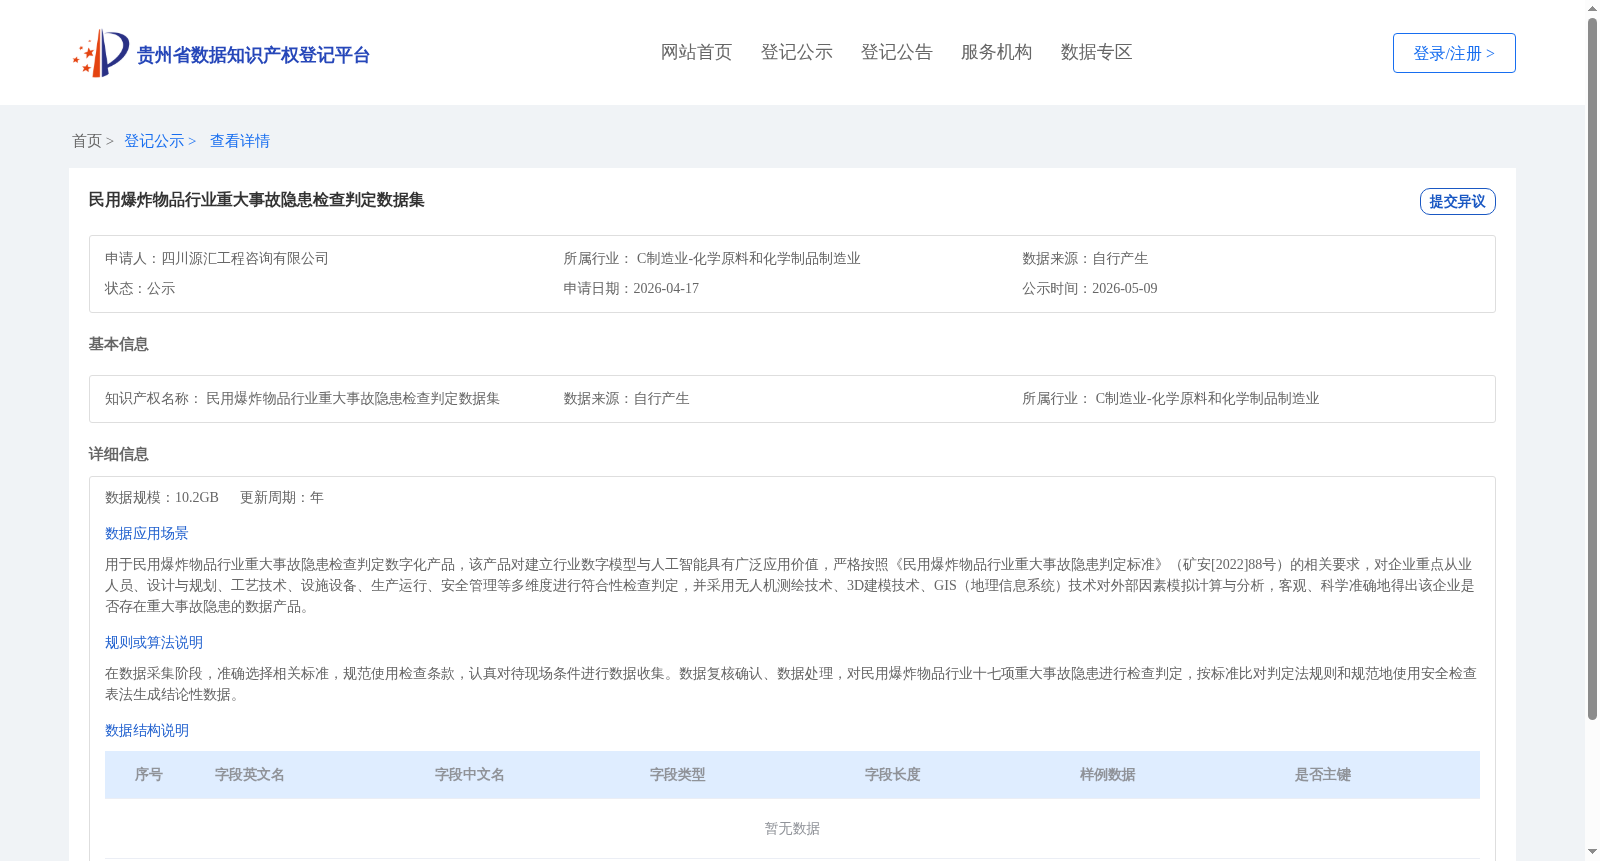Click the page heading 民用爆炸物品行业重大事故隐患检查判定数据集
This screenshot has width=1600, height=861.
pos(256,200)
